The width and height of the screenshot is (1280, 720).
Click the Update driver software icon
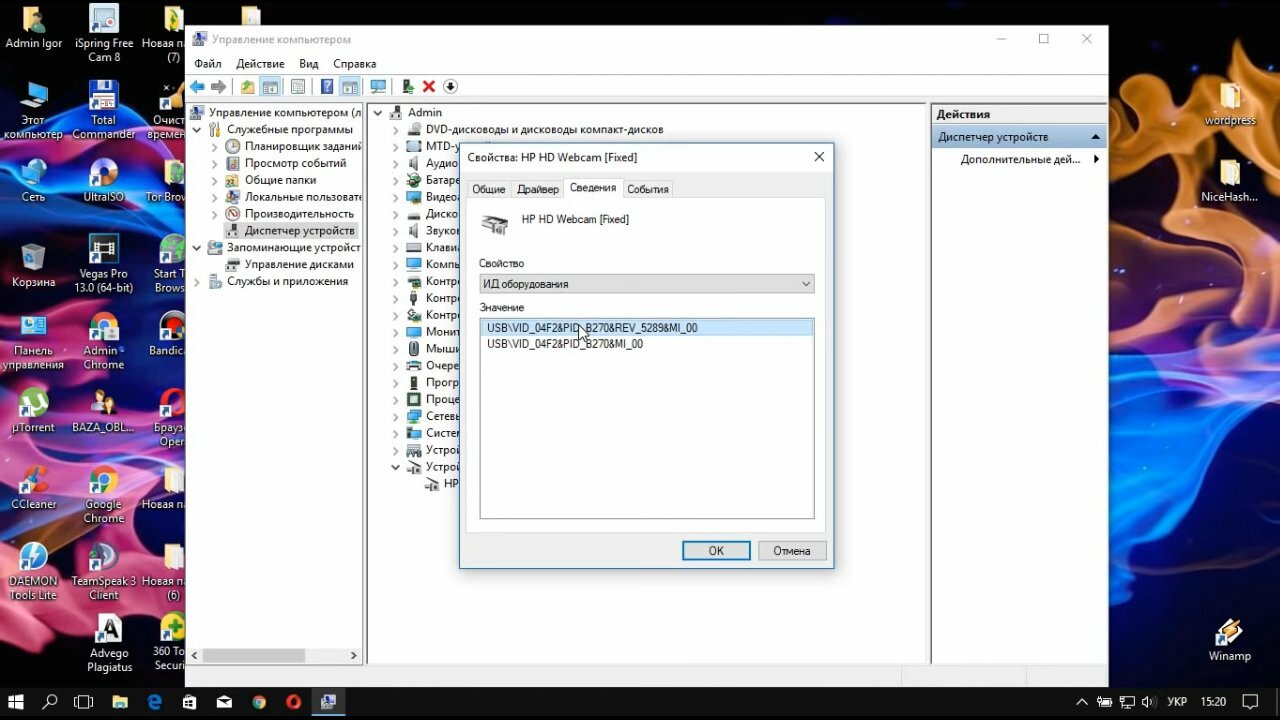point(407,87)
